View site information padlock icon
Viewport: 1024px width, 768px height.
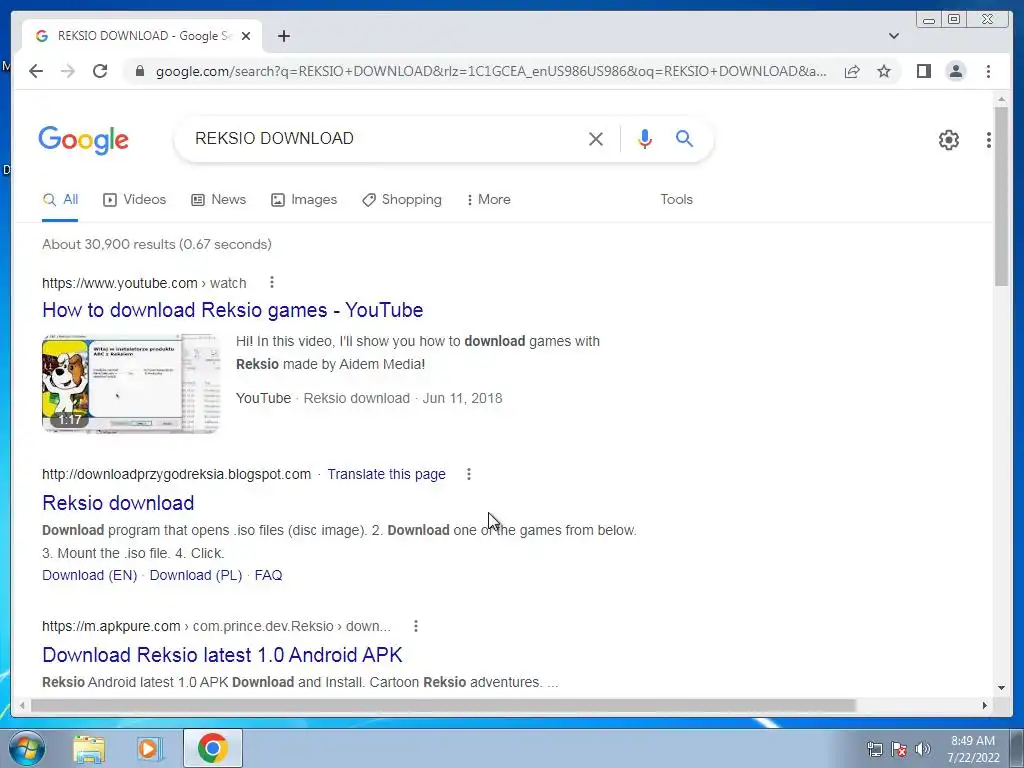pos(139,71)
